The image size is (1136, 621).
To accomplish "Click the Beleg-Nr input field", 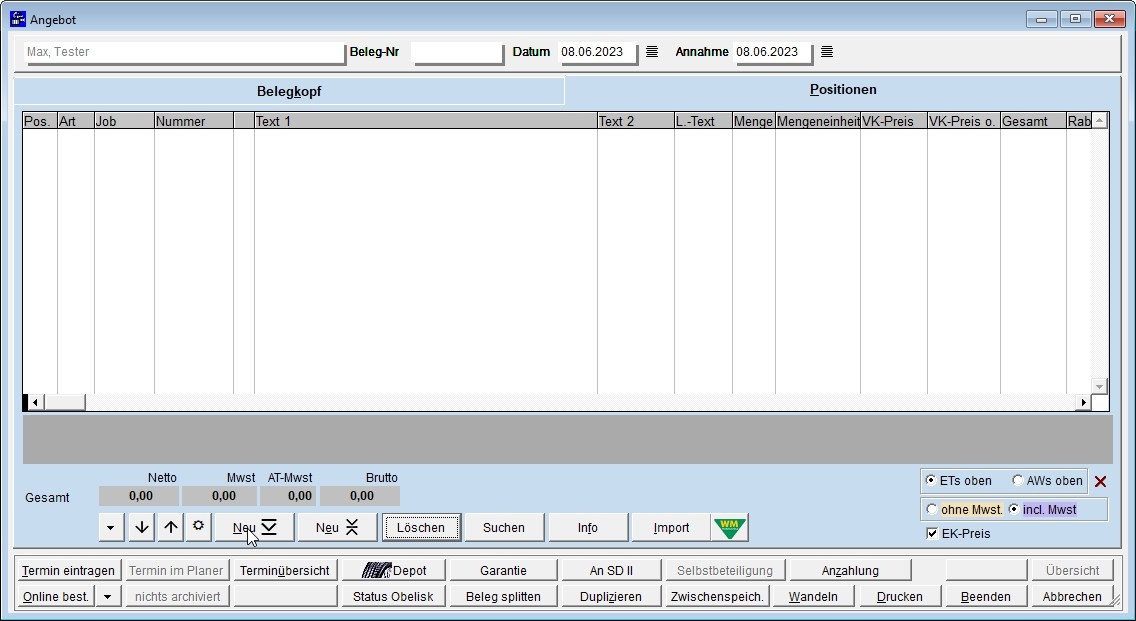I will [457, 52].
